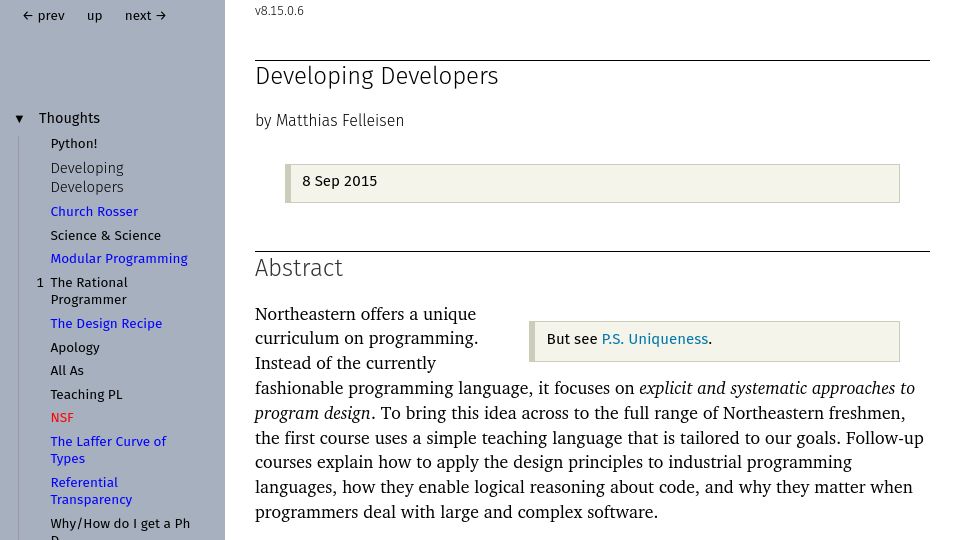Click the Developing Developers page title
Screen dimensions: 960x540
[x=377, y=77]
